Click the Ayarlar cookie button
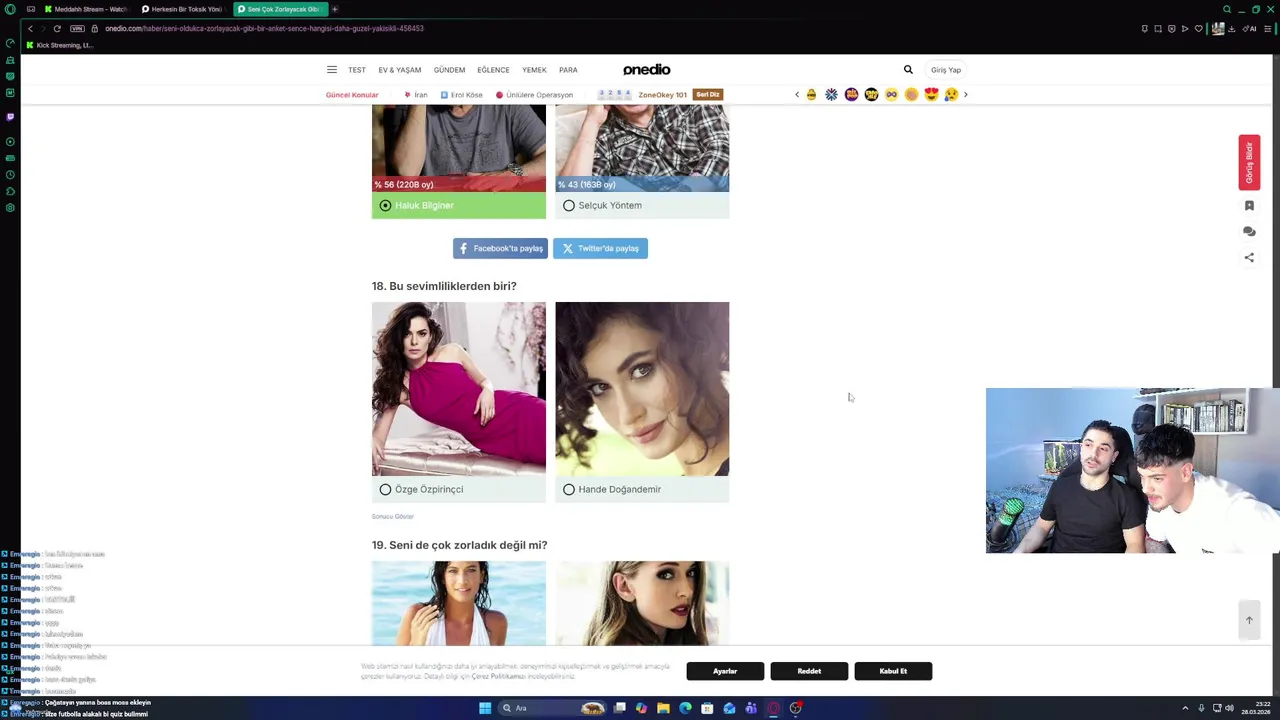Screen dimensions: 1280x720 click(725, 671)
